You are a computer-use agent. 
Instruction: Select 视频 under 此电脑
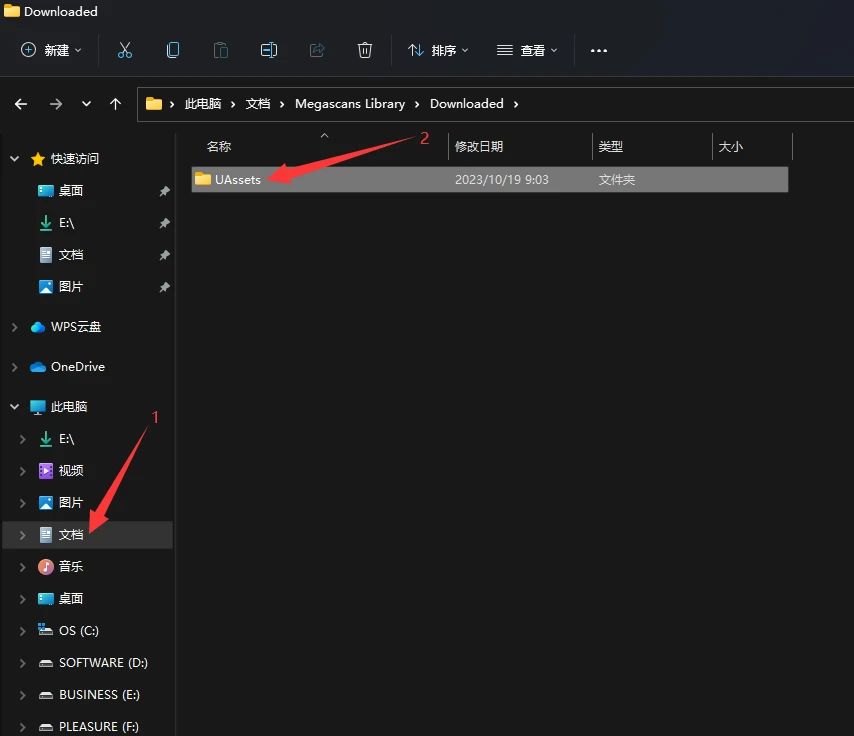[71, 471]
